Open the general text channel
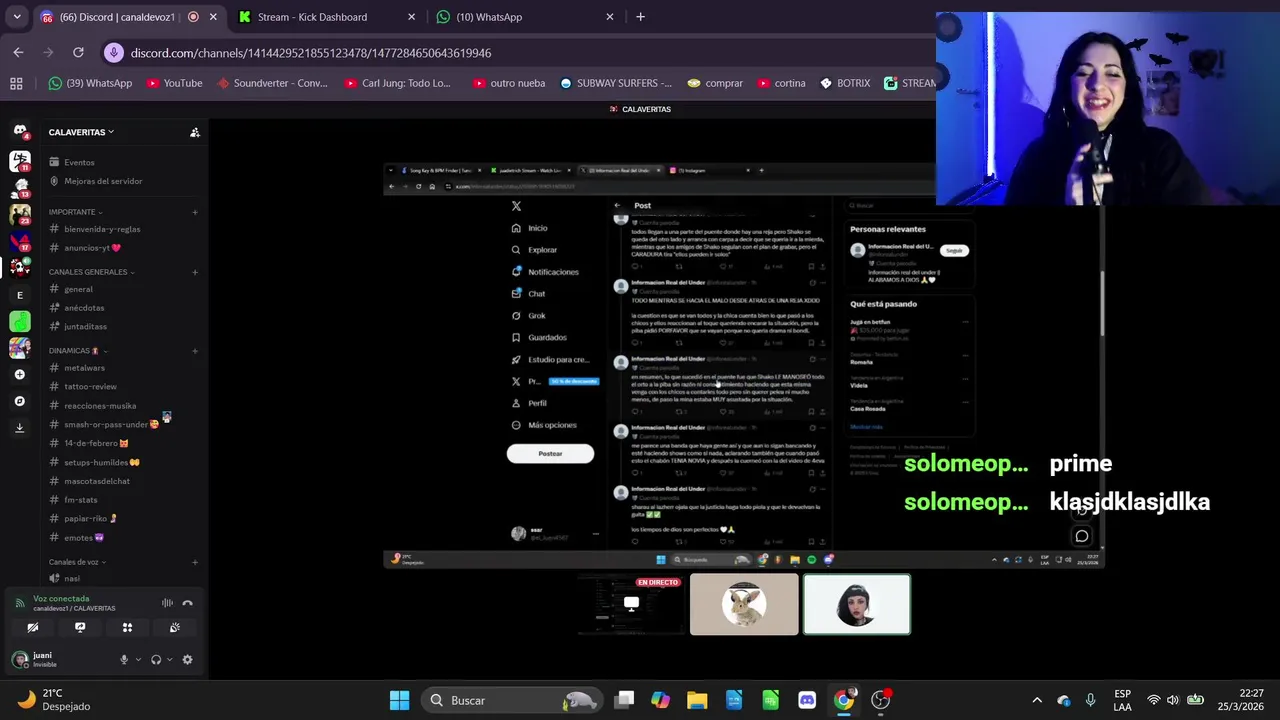The height and width of the screenshot is (720, 1280). [78, 289]
